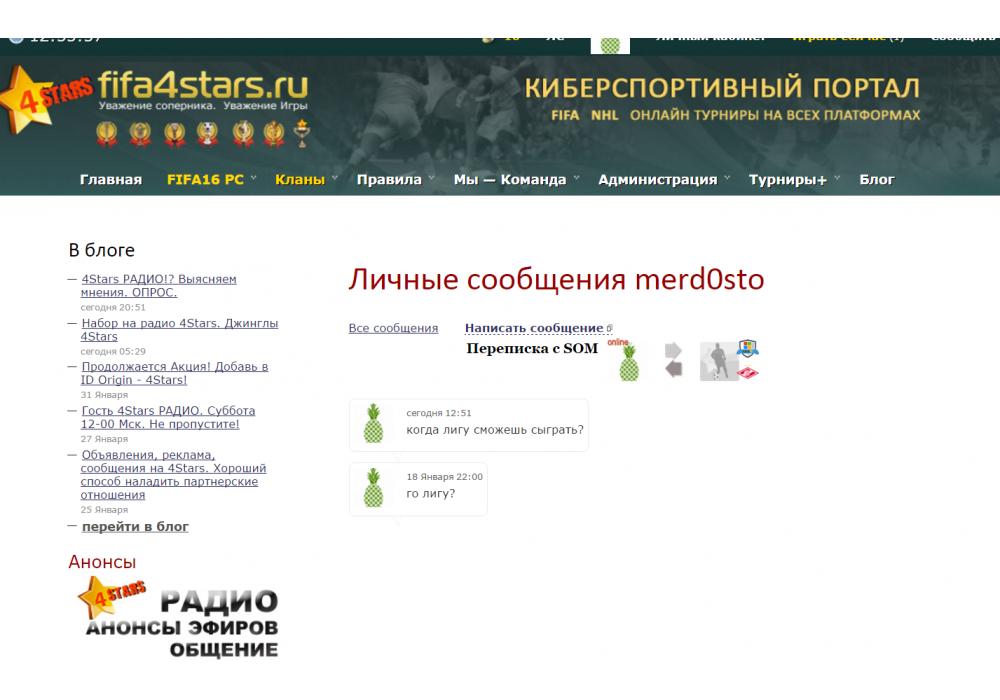Click the Анонсы sidebar heading
1000x700 pixels.
coord(102,562)
